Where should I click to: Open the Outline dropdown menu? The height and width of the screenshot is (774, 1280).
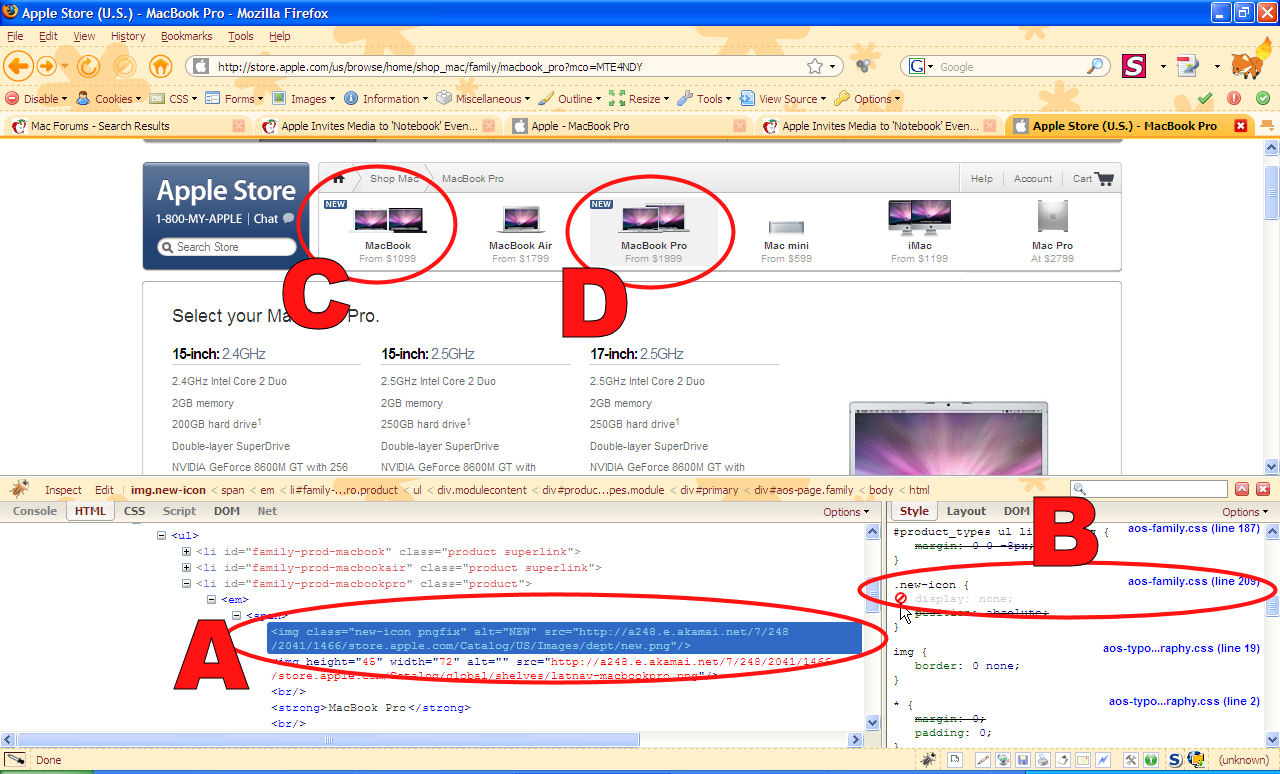[570, 98]
